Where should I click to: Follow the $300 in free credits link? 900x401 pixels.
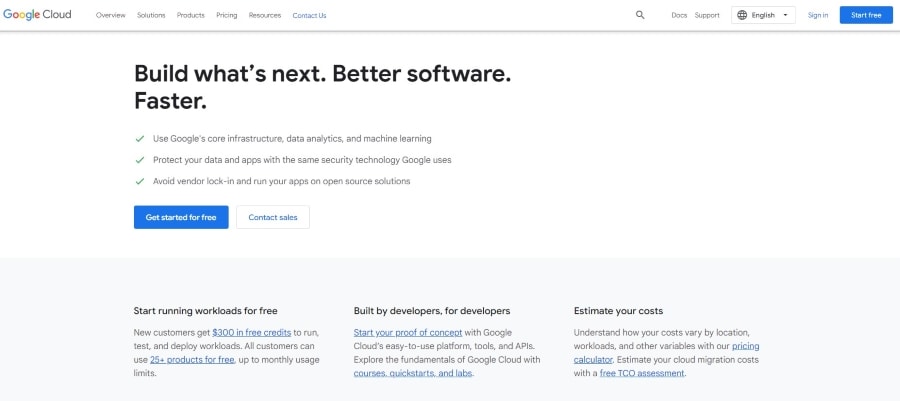point(251,333)
